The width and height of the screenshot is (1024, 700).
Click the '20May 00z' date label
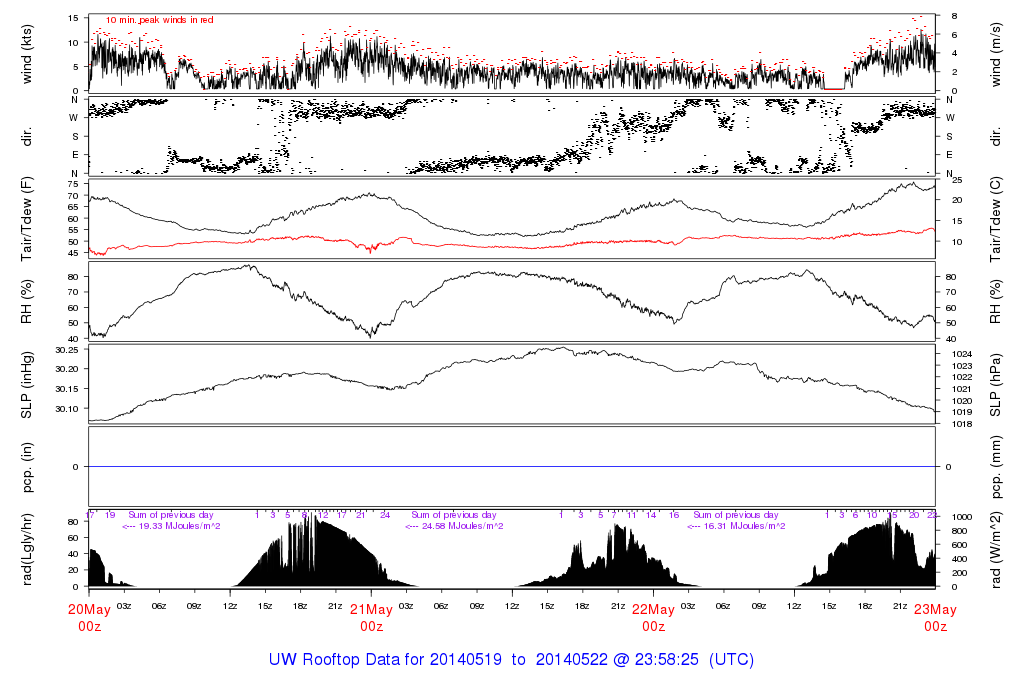coord(89,617)
